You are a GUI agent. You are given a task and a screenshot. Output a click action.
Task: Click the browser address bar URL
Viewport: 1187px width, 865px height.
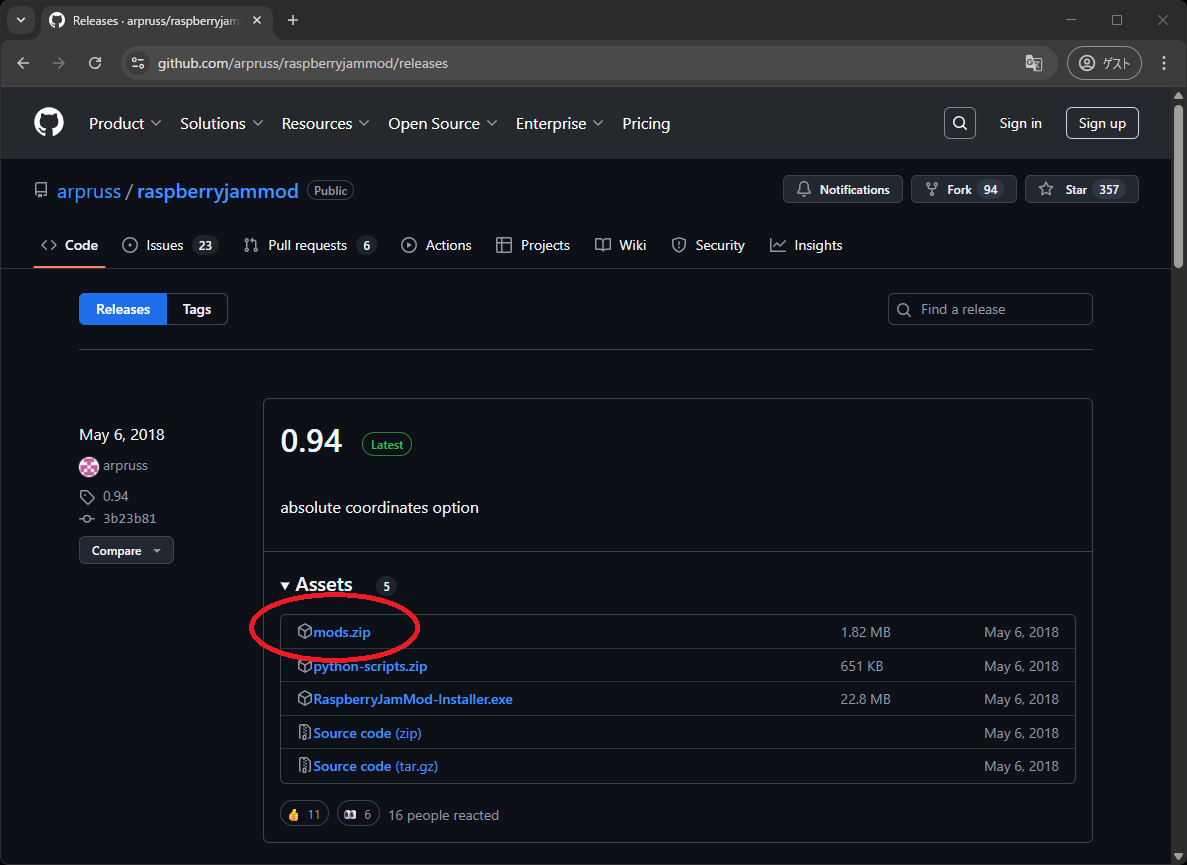click(x=303, y=64)
